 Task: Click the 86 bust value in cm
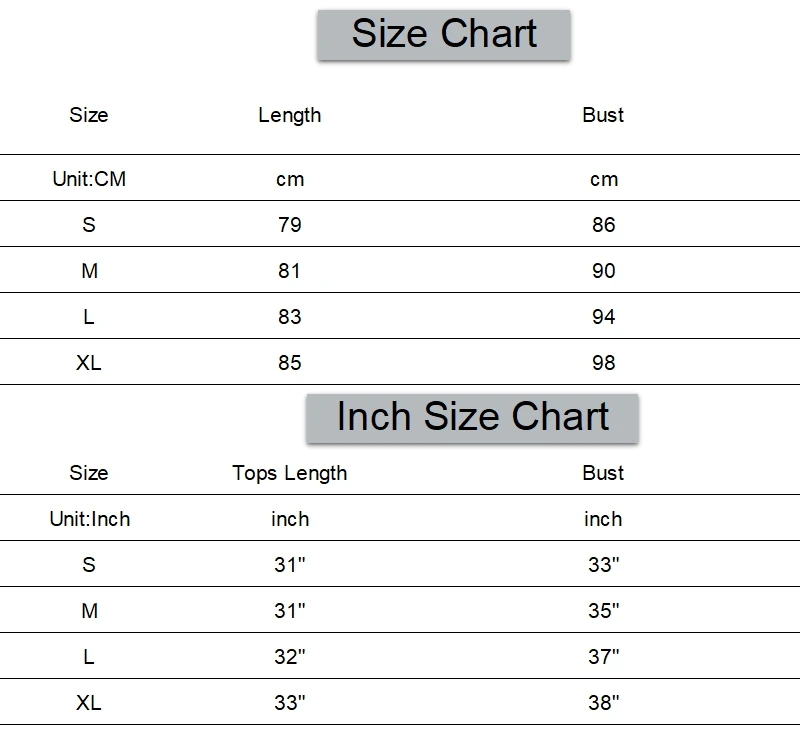pos(603,225)
